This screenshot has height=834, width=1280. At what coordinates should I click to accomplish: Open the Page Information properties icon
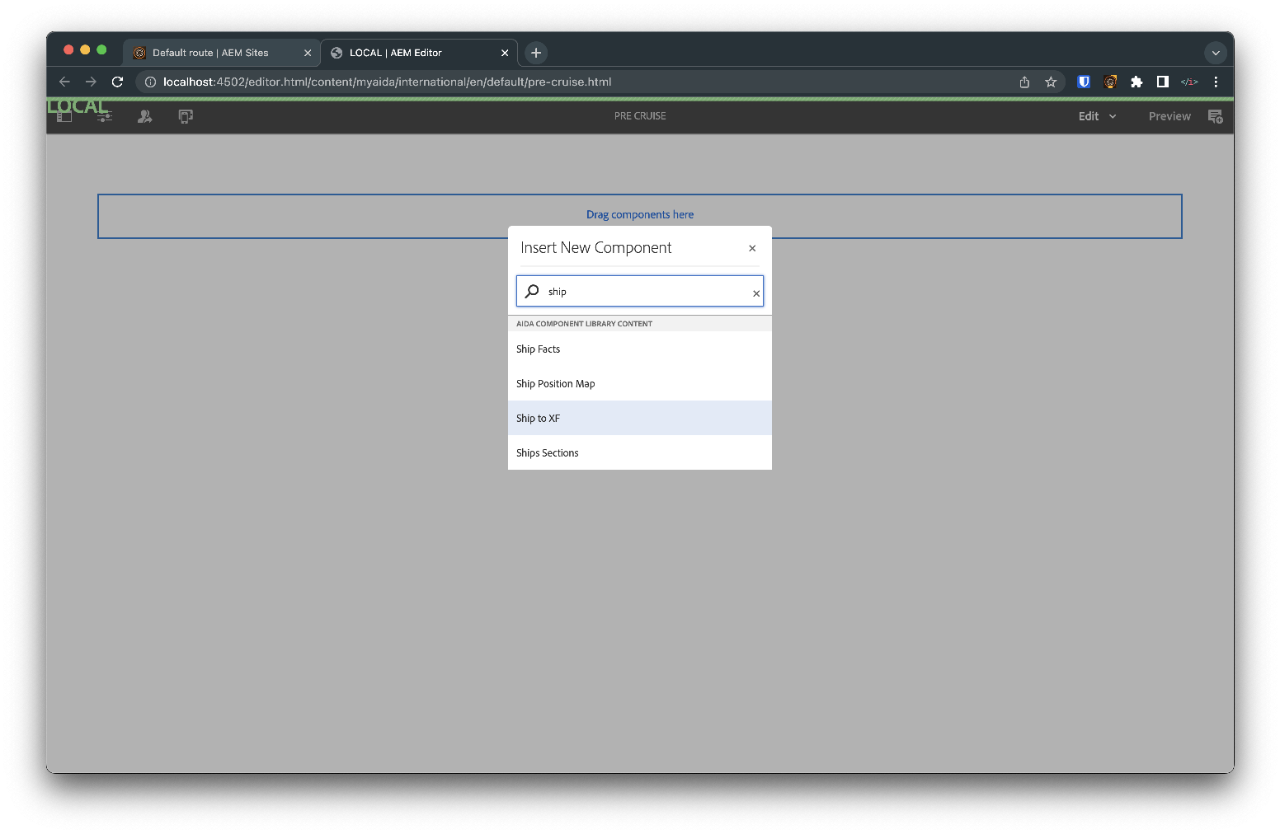105,117
